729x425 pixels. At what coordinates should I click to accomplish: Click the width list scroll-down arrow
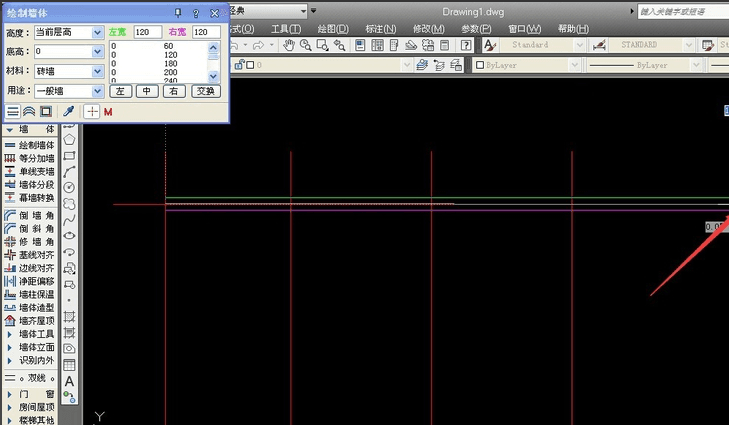pyautogui.click(x=213, y=76)
